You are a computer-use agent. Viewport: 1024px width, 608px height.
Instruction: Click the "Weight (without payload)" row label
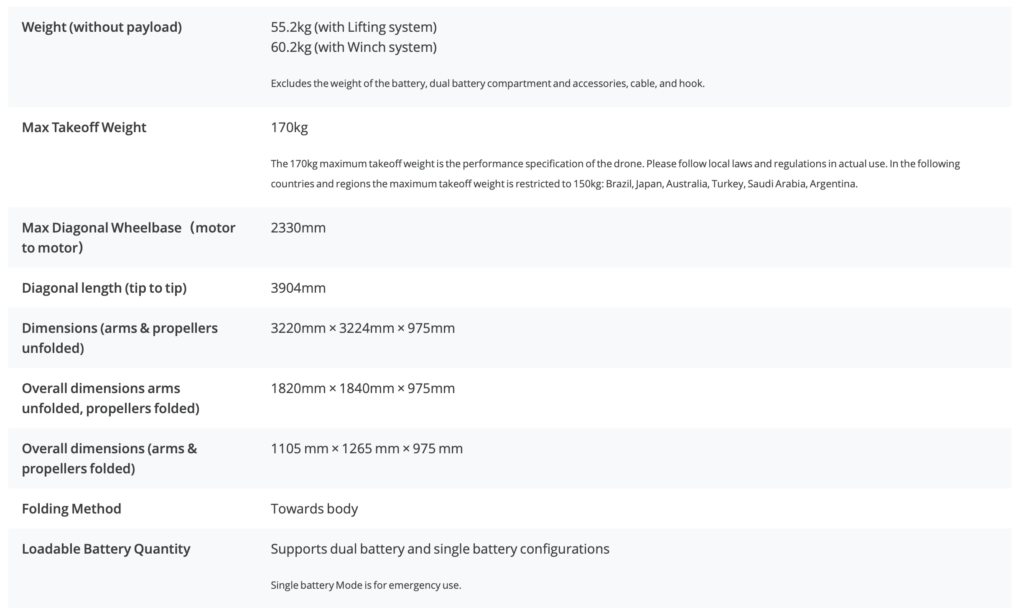click(x=102, y=27)
